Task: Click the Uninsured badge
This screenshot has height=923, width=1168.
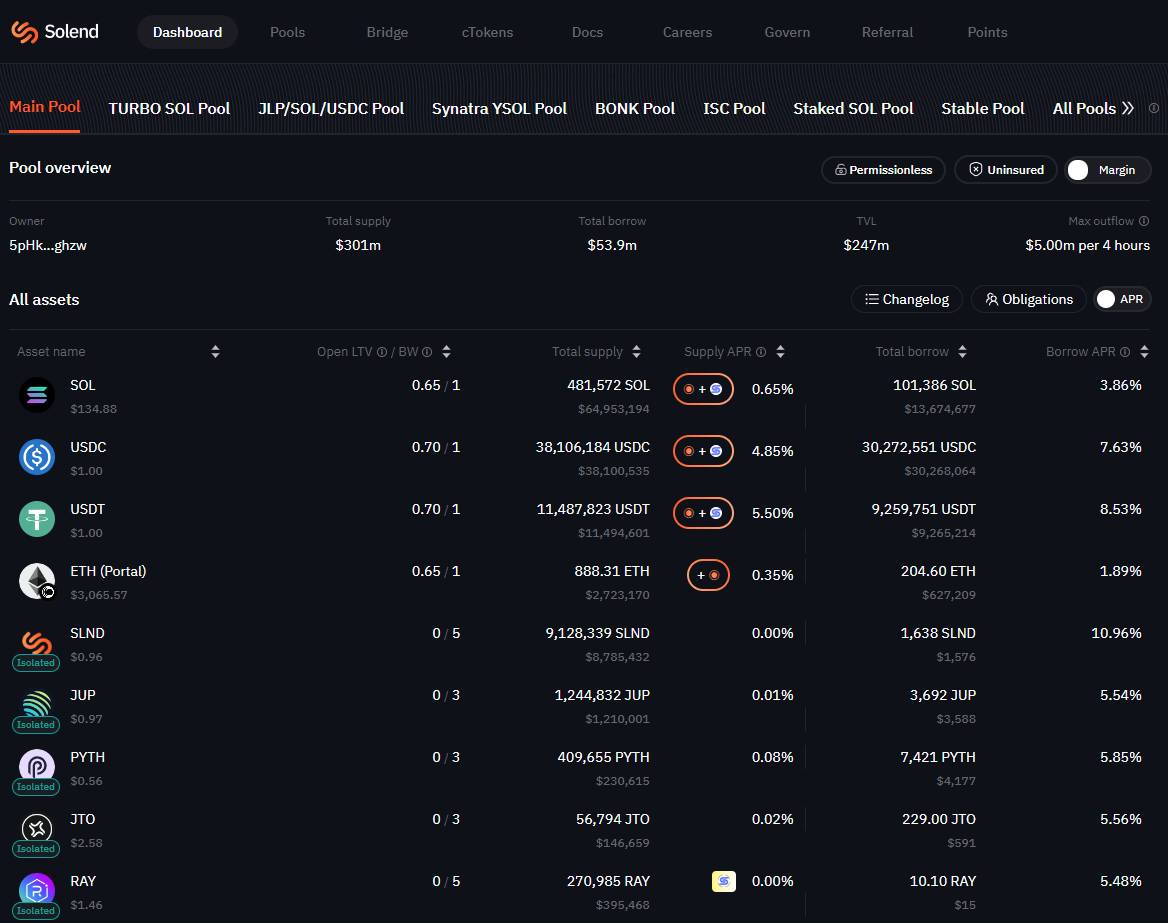Action: point(1006,170)
